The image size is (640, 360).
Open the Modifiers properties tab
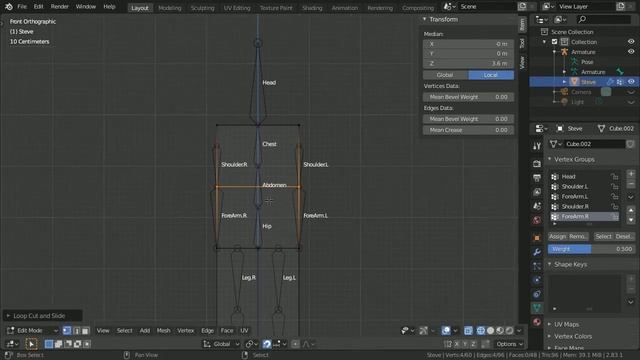pos(537,252)
